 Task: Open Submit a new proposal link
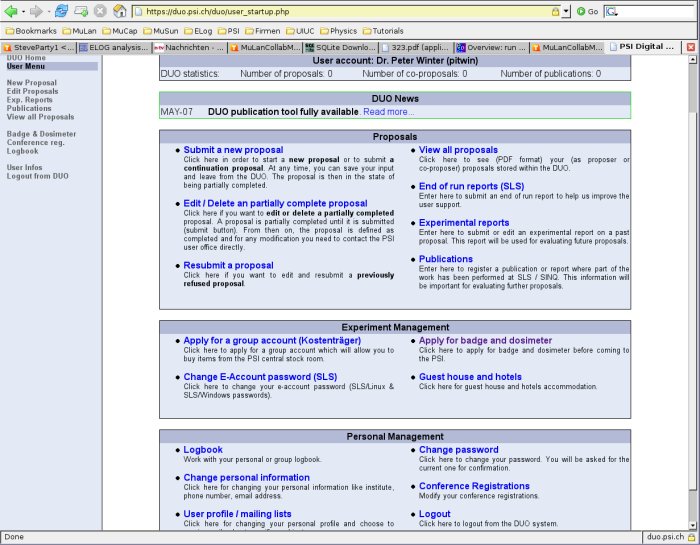233,150
